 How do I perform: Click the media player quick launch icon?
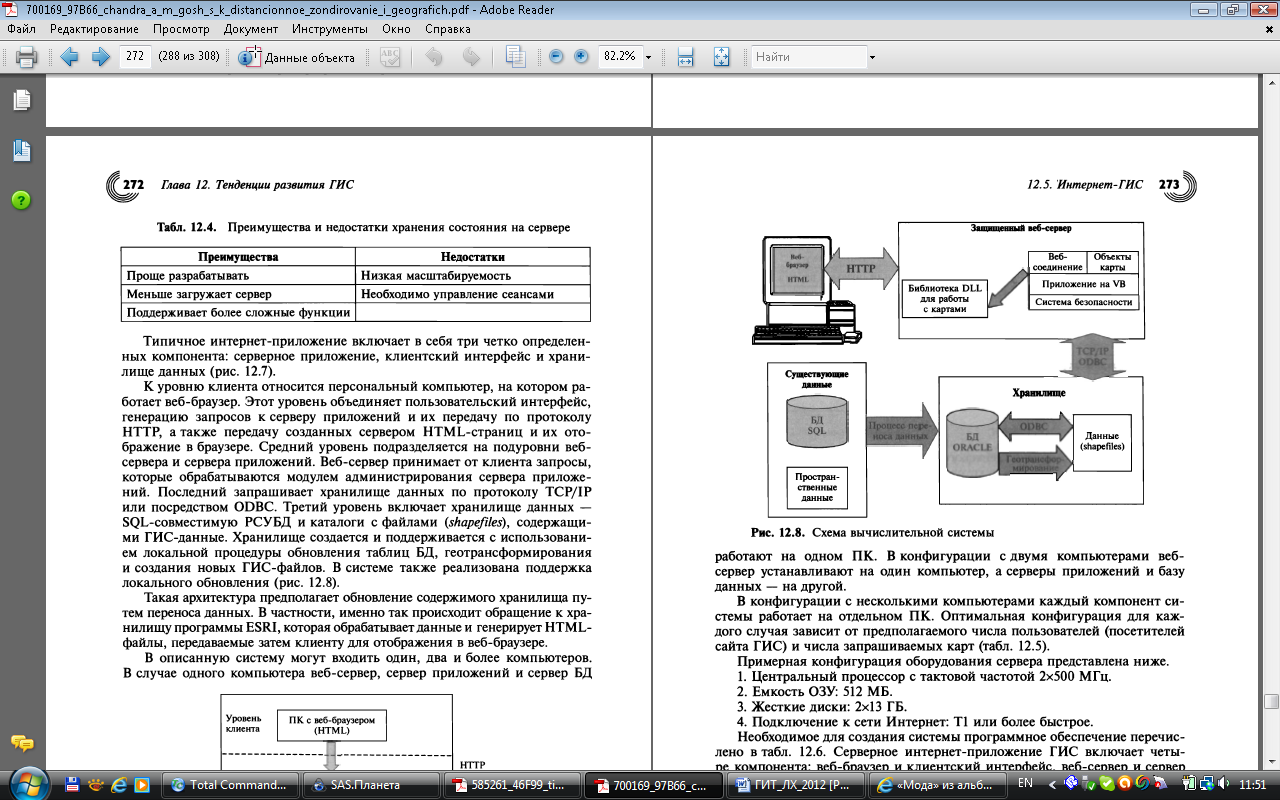143,785
